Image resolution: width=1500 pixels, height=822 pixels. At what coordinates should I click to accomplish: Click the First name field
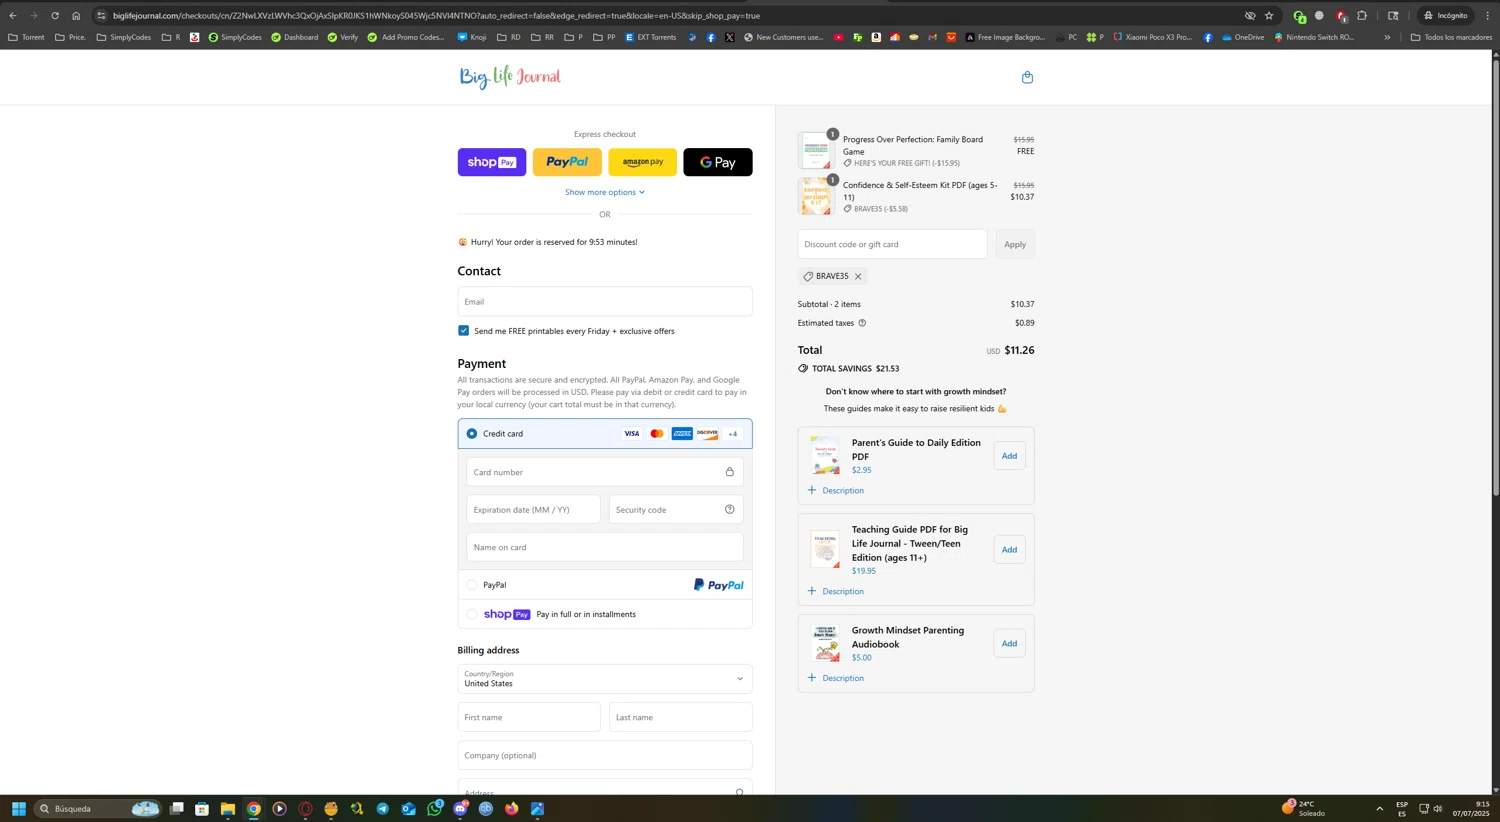click(x=529, y=717)
